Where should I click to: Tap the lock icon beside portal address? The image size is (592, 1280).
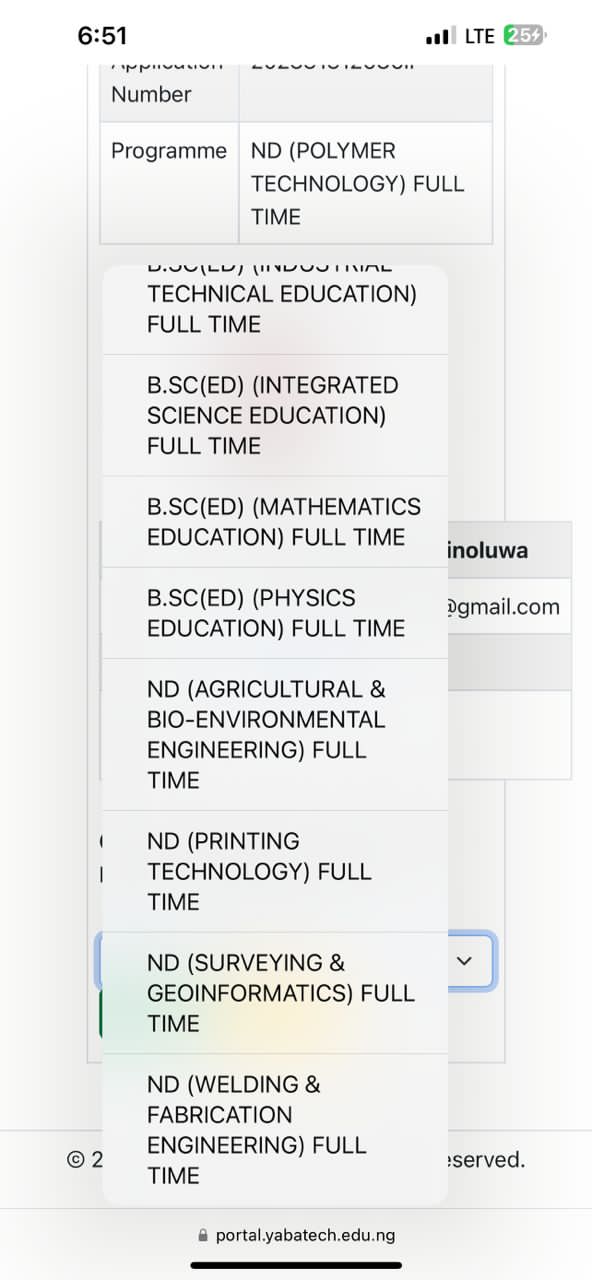203,1236
